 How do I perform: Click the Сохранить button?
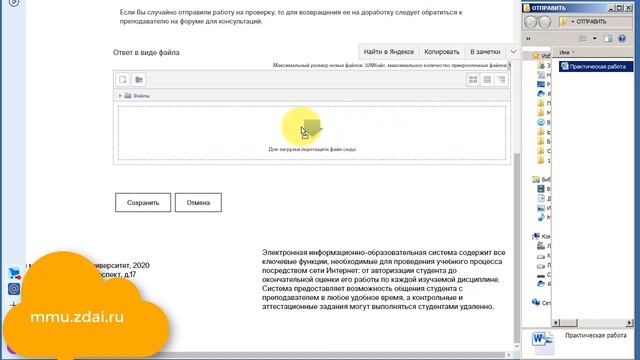pos(143,202)
